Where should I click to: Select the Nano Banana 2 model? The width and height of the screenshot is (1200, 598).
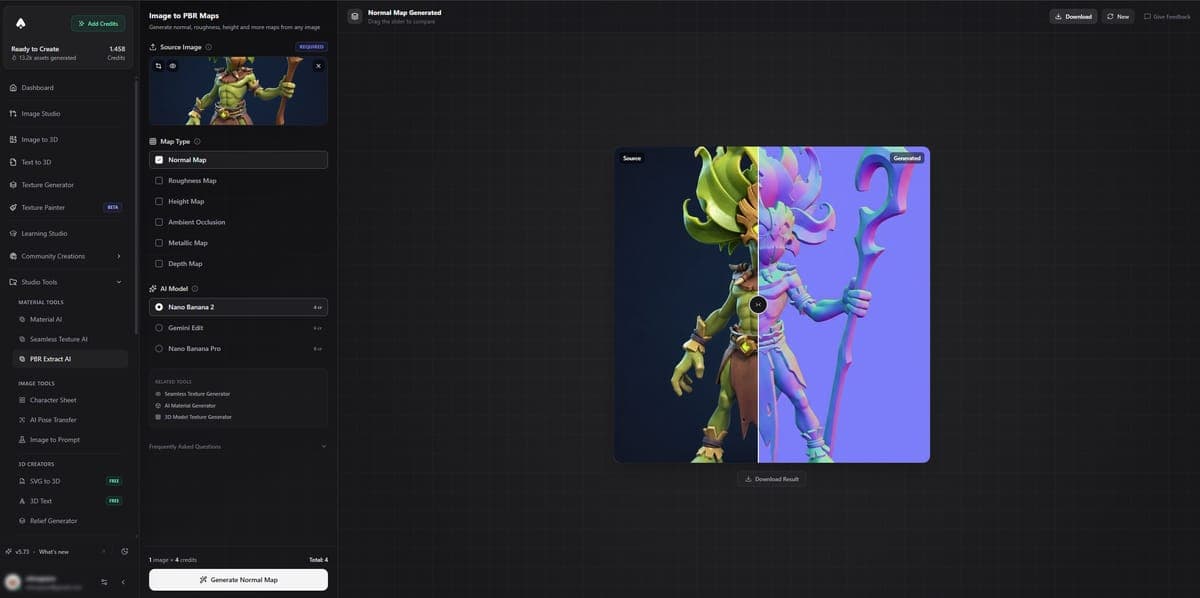(238, 307)
